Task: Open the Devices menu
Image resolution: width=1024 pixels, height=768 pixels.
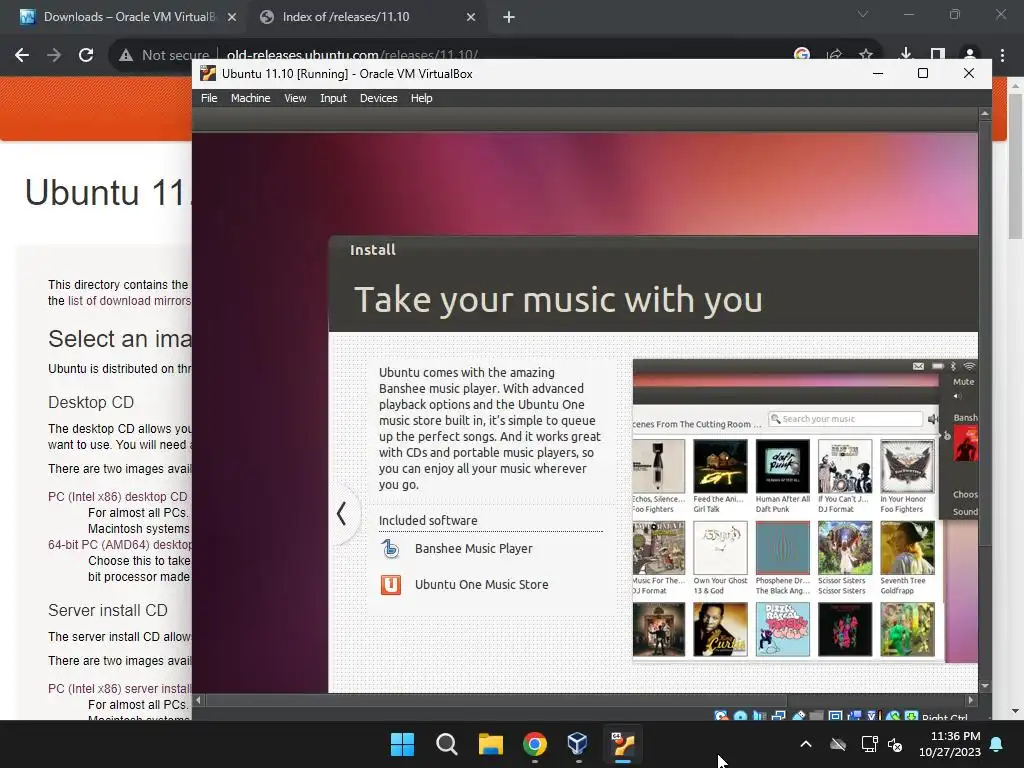Action: pyautogui.click(x=378, y=98)
